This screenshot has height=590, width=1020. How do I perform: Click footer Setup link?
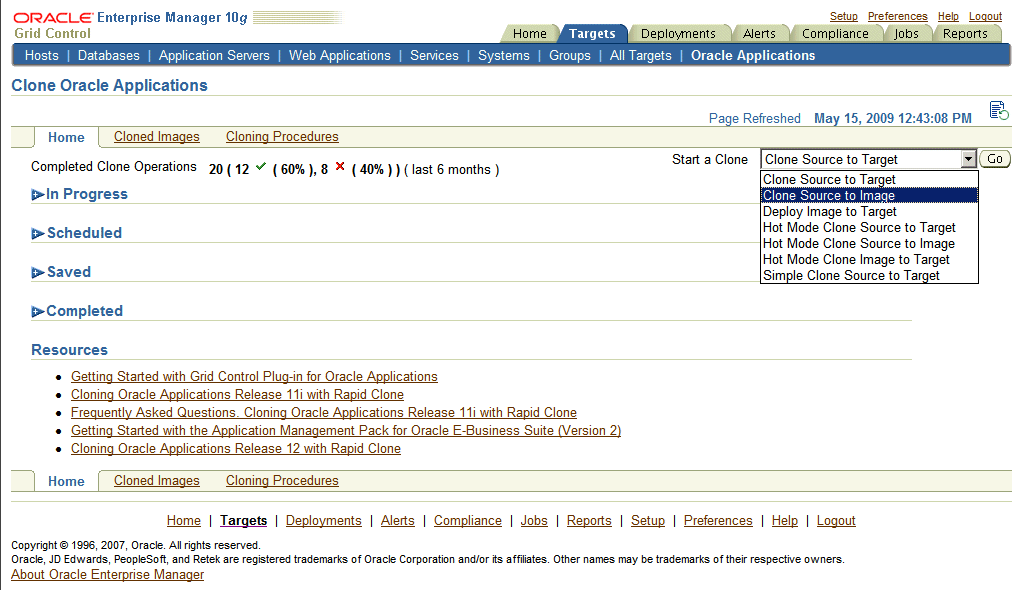(x=648, y=520)
